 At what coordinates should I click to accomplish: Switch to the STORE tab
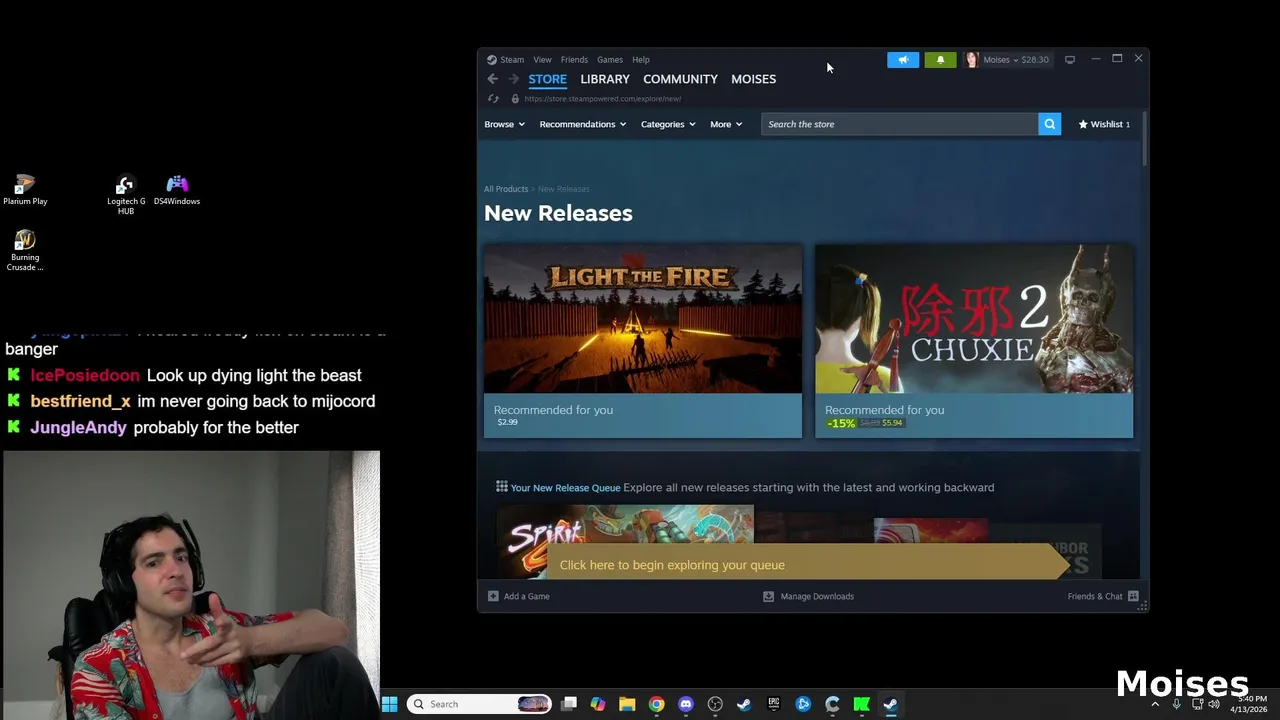pos(547,79)
